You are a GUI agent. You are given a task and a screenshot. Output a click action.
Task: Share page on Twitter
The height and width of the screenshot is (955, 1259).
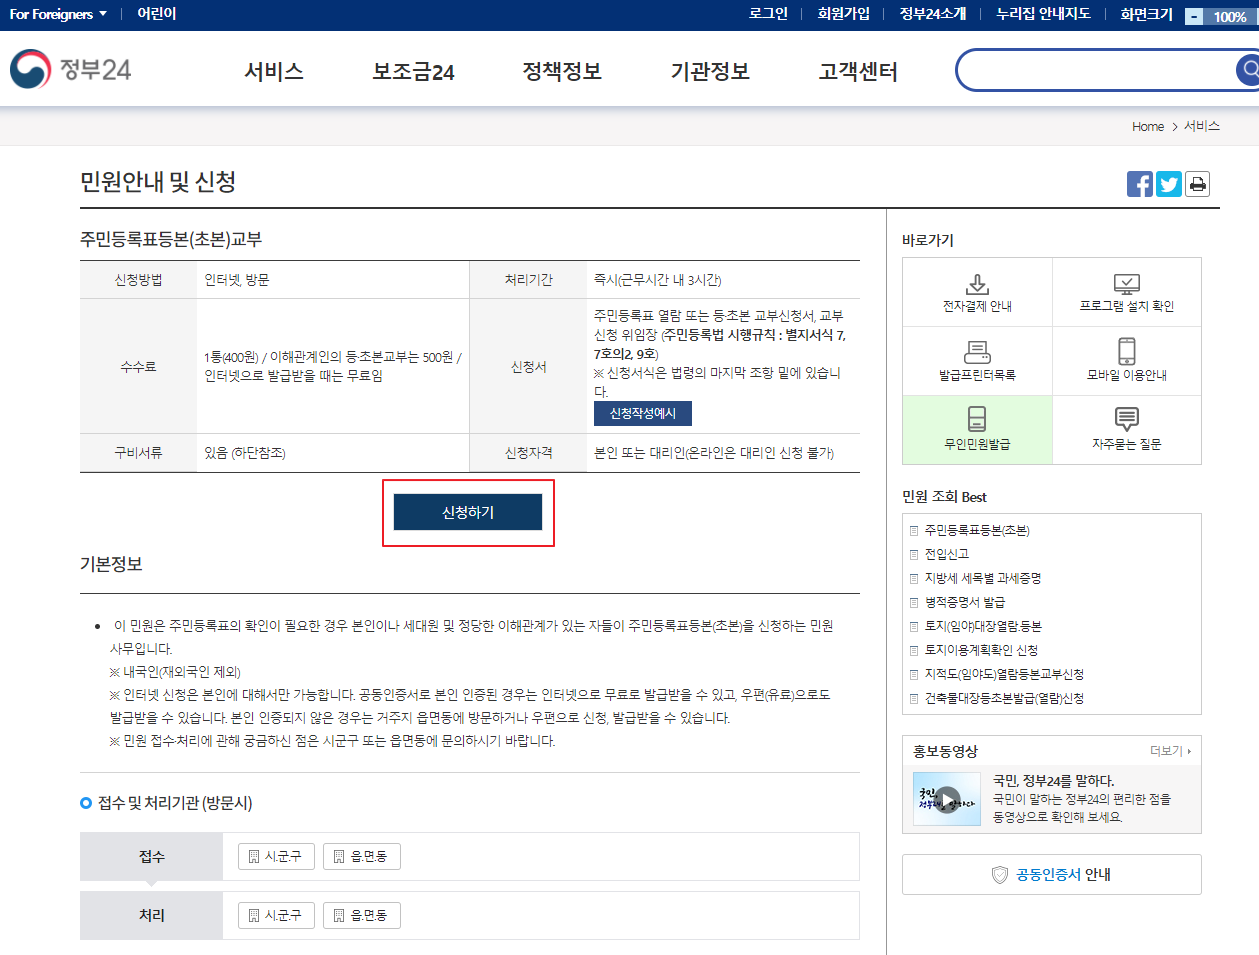(x=1169, y=184)
